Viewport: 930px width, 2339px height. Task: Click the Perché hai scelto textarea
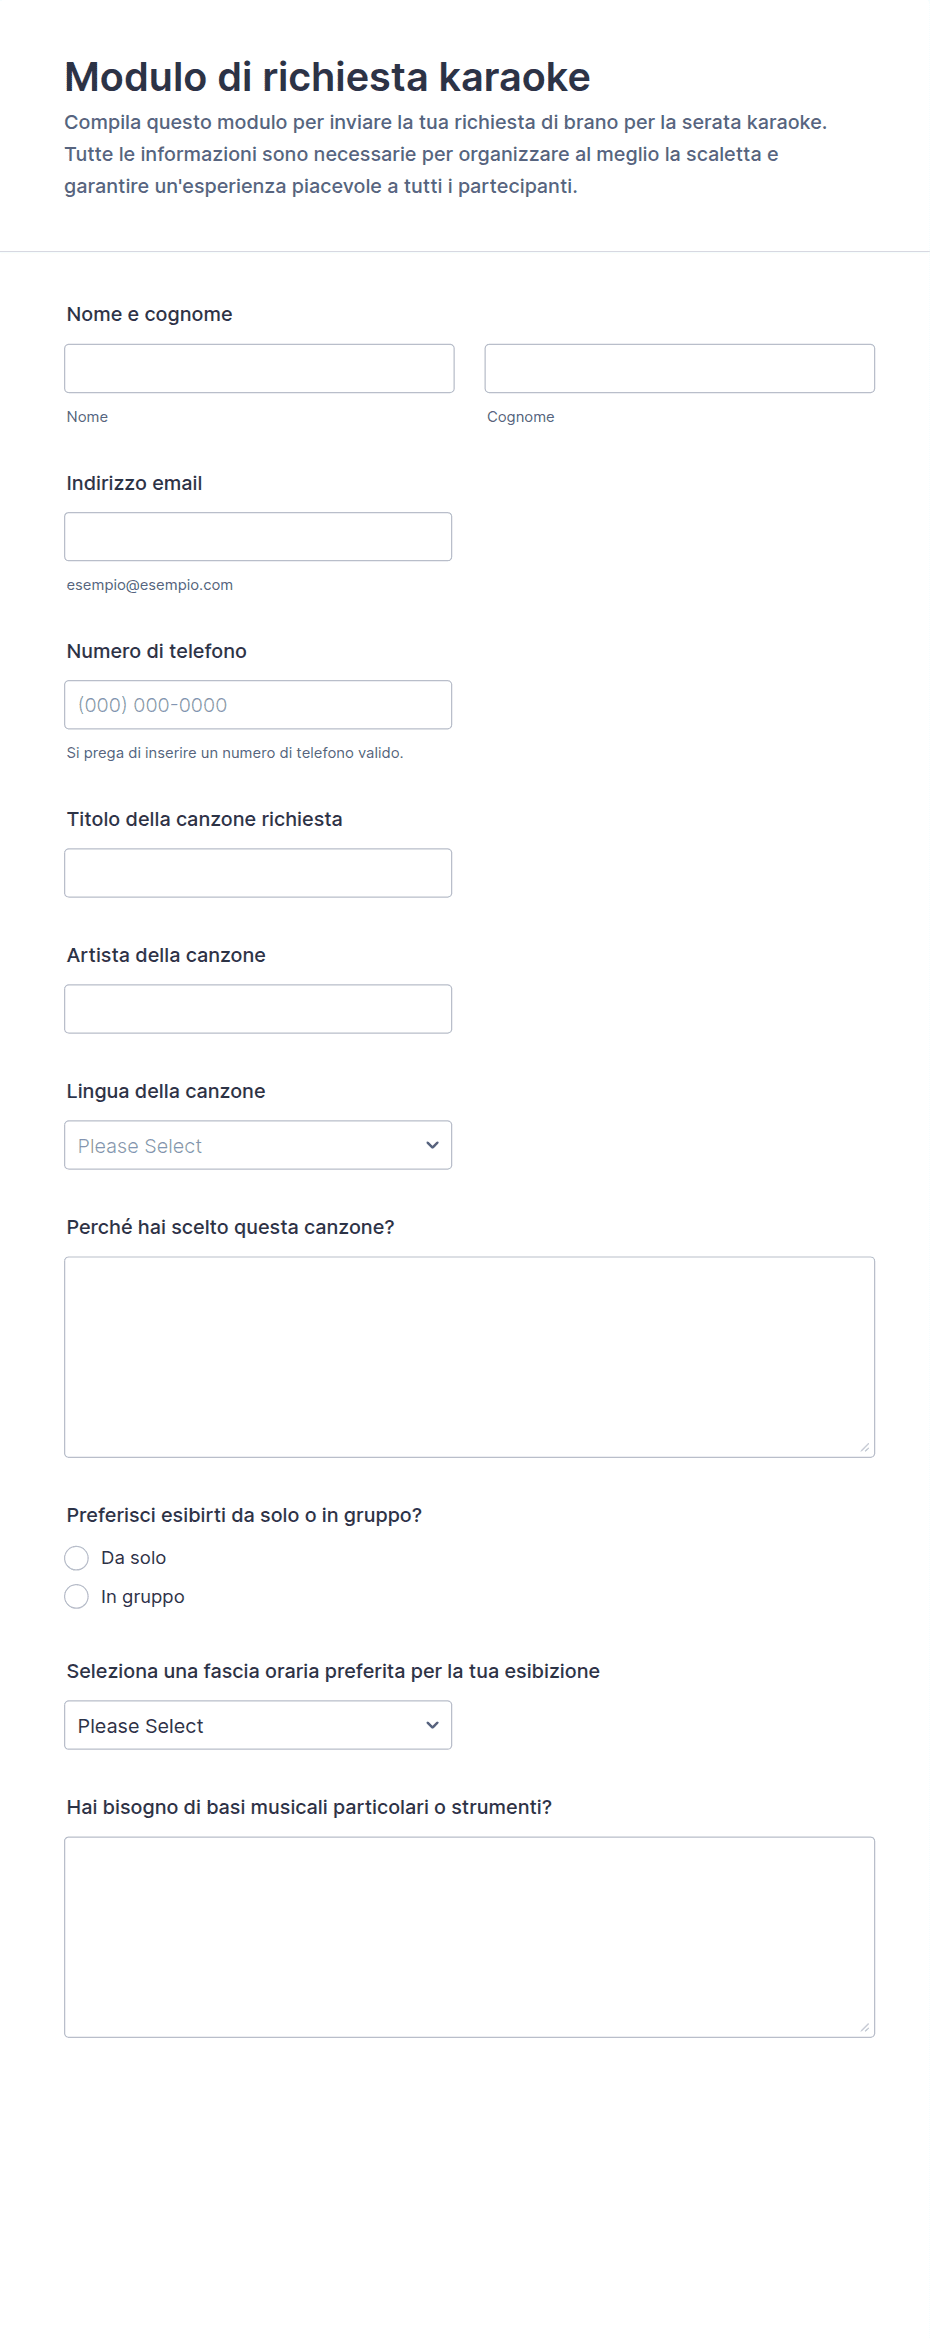469,1357
